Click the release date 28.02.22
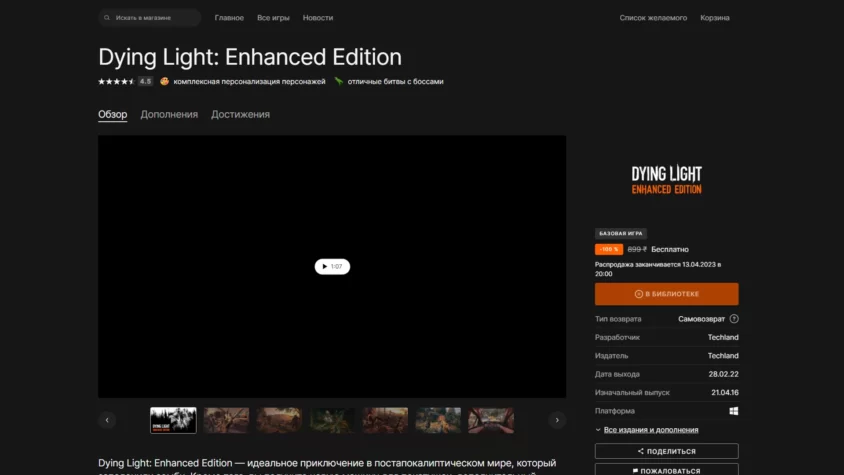Viewport: 844px width, 475px height. point(723,374)
